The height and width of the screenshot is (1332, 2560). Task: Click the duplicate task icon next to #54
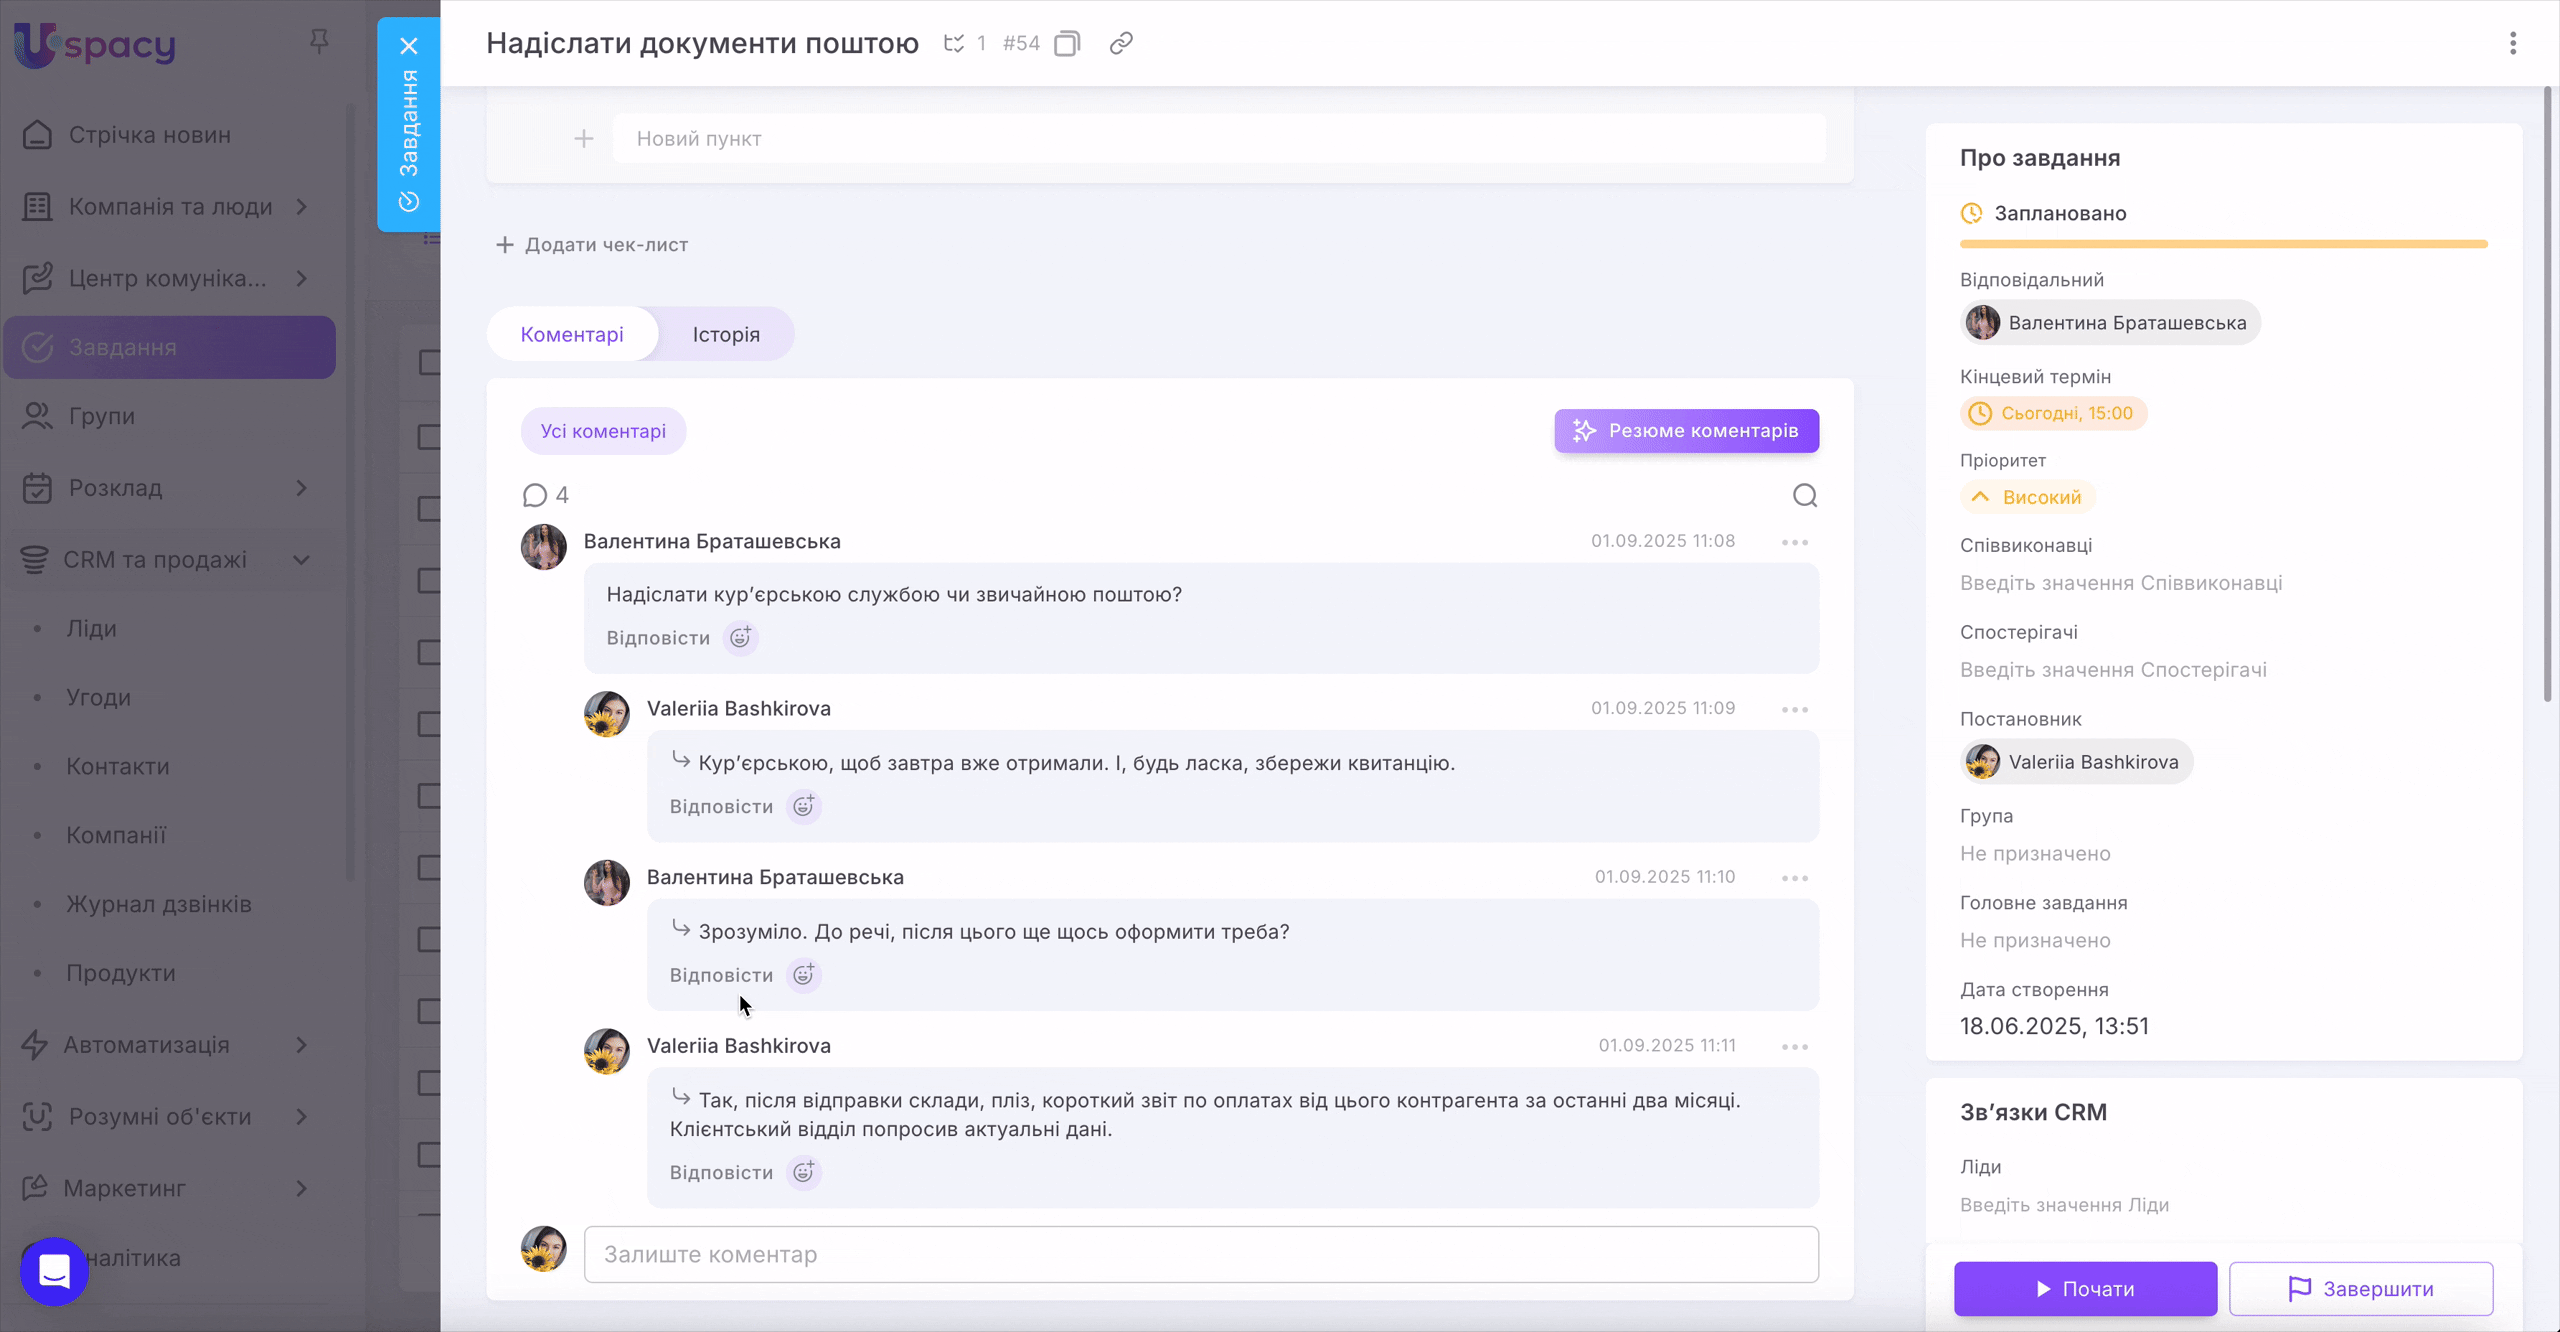1067,43
